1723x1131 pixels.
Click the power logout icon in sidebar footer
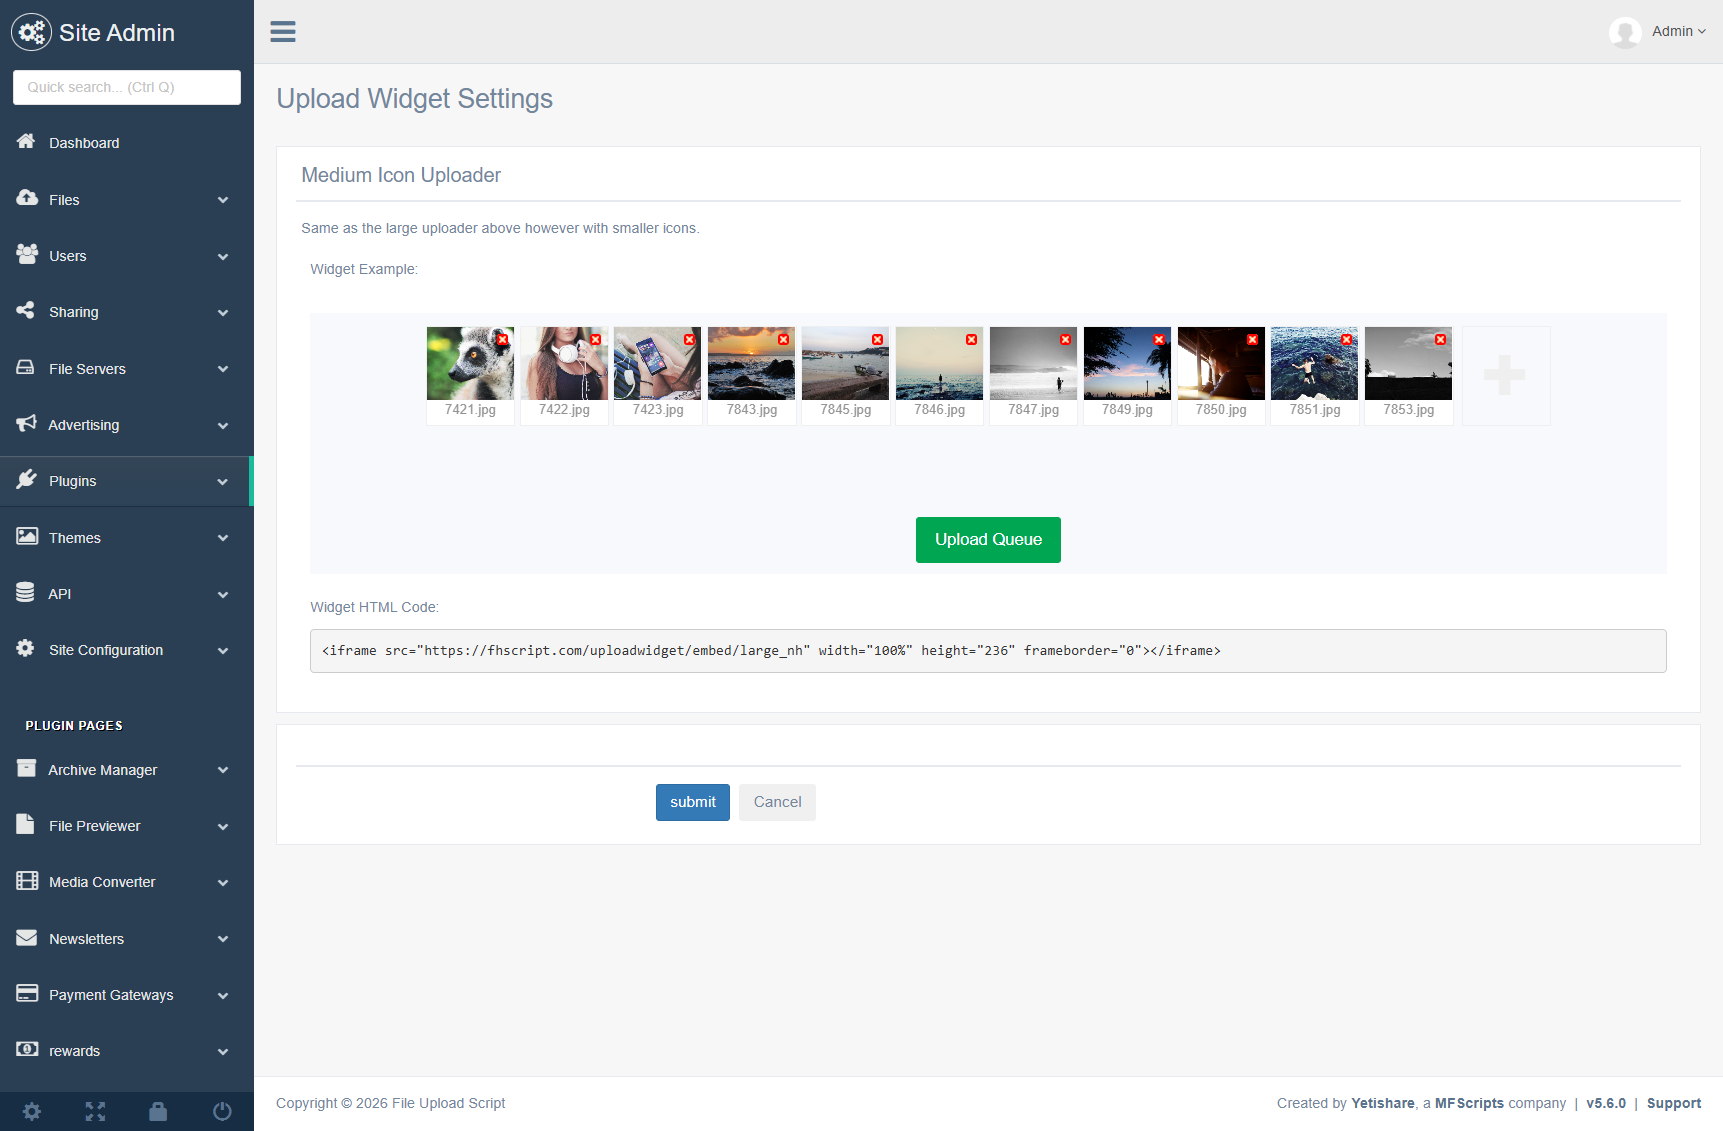(x=222, y=1111)
